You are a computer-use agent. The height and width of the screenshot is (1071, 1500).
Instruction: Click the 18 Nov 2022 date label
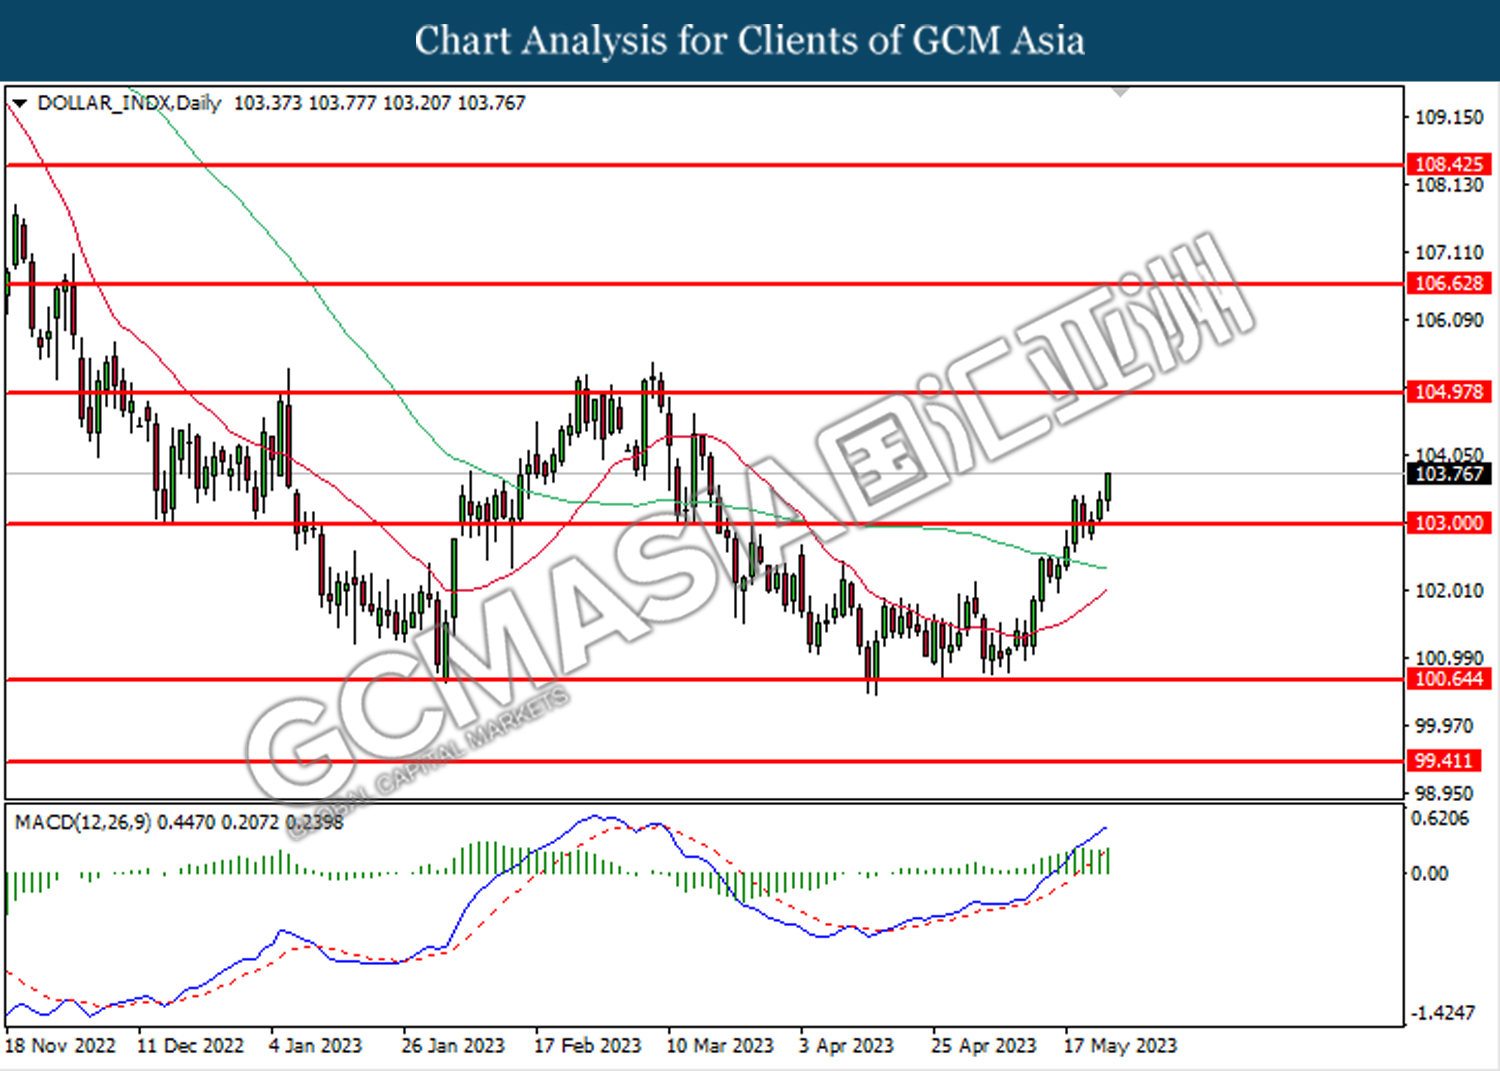60,1046
